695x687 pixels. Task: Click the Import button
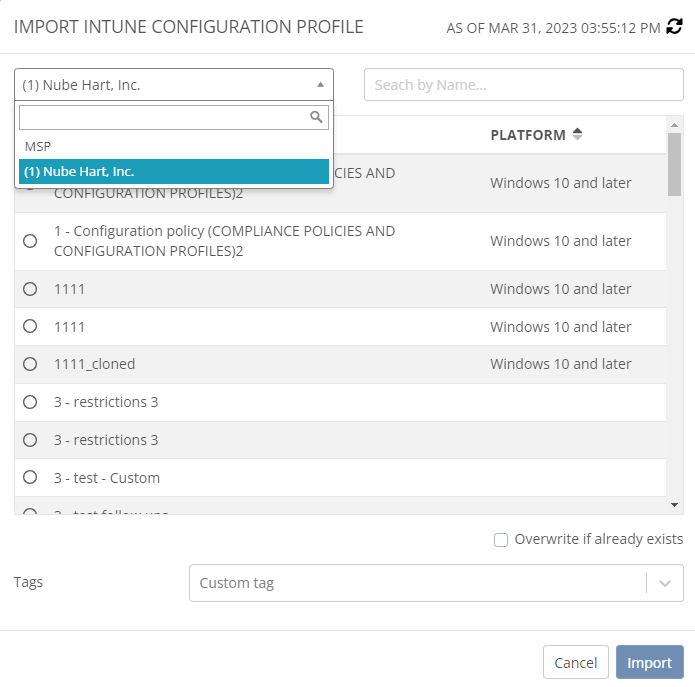pos(650,662)
